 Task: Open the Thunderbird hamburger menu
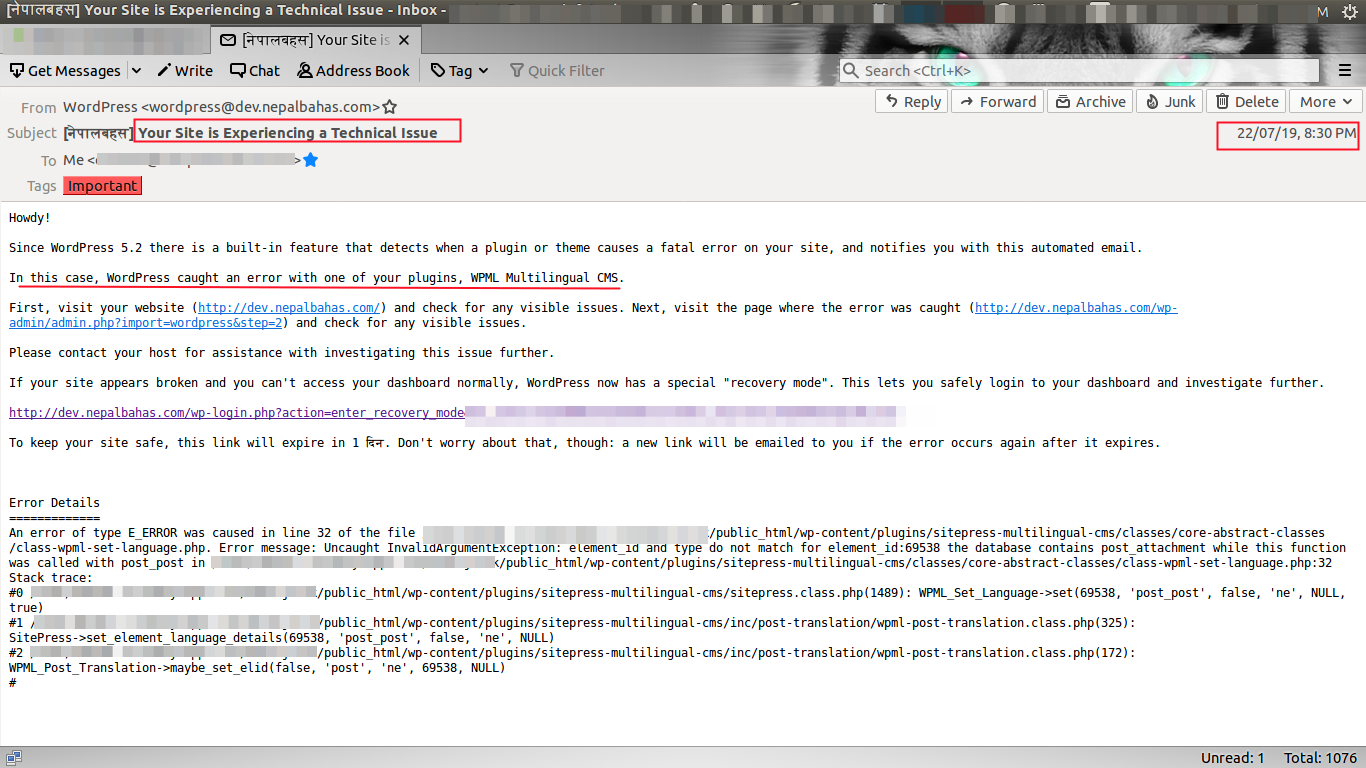click(x=1345, y=71)
